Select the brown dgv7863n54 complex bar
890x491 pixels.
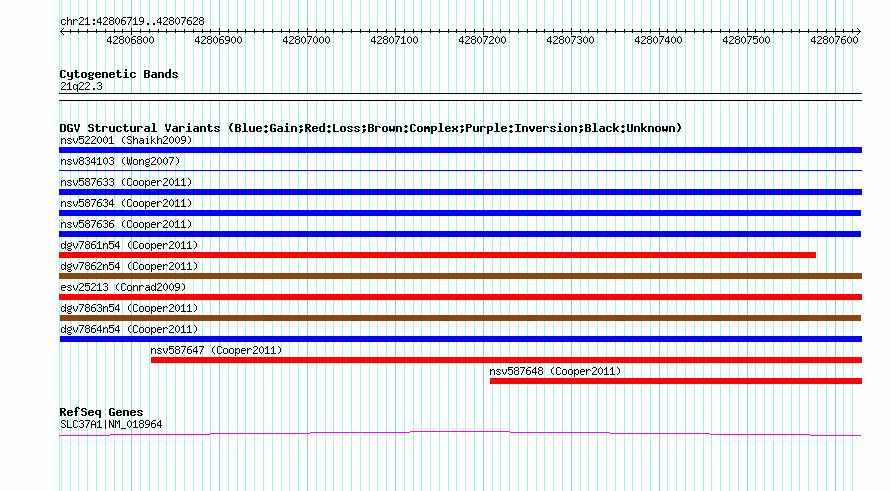(x=460, y=318)
